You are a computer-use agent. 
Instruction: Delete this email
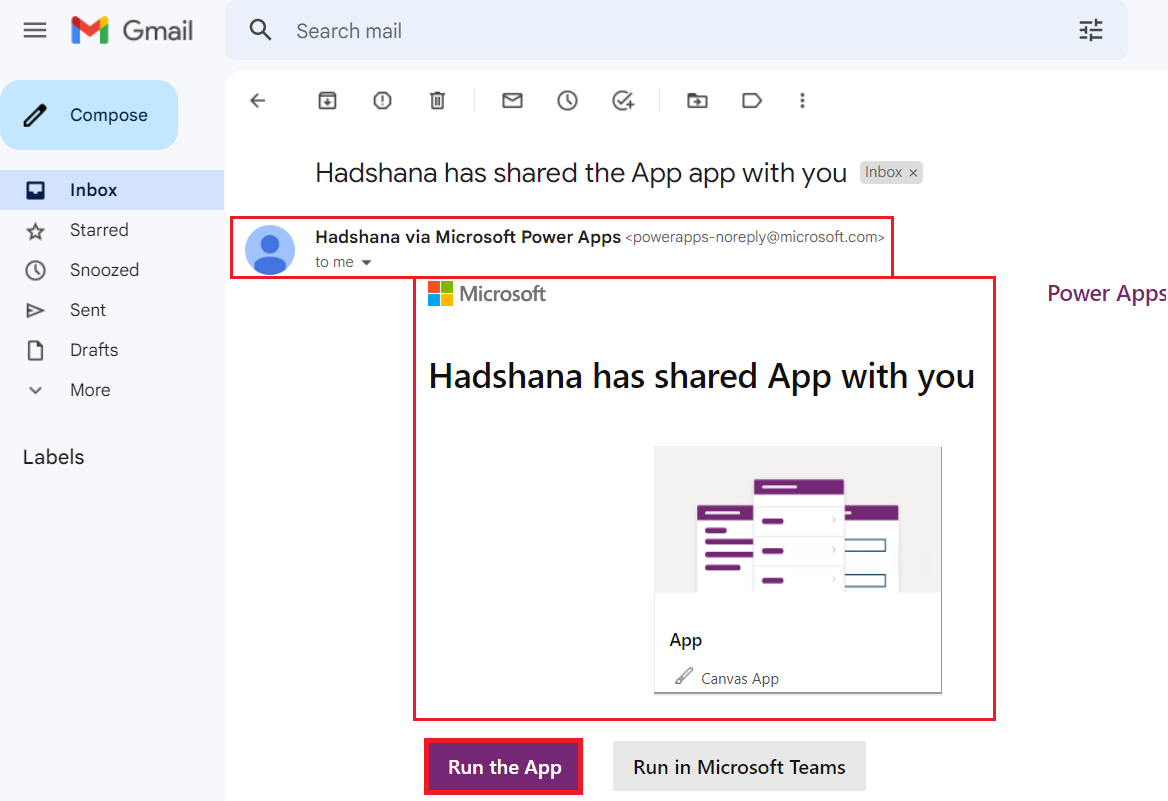pos(437,100)
